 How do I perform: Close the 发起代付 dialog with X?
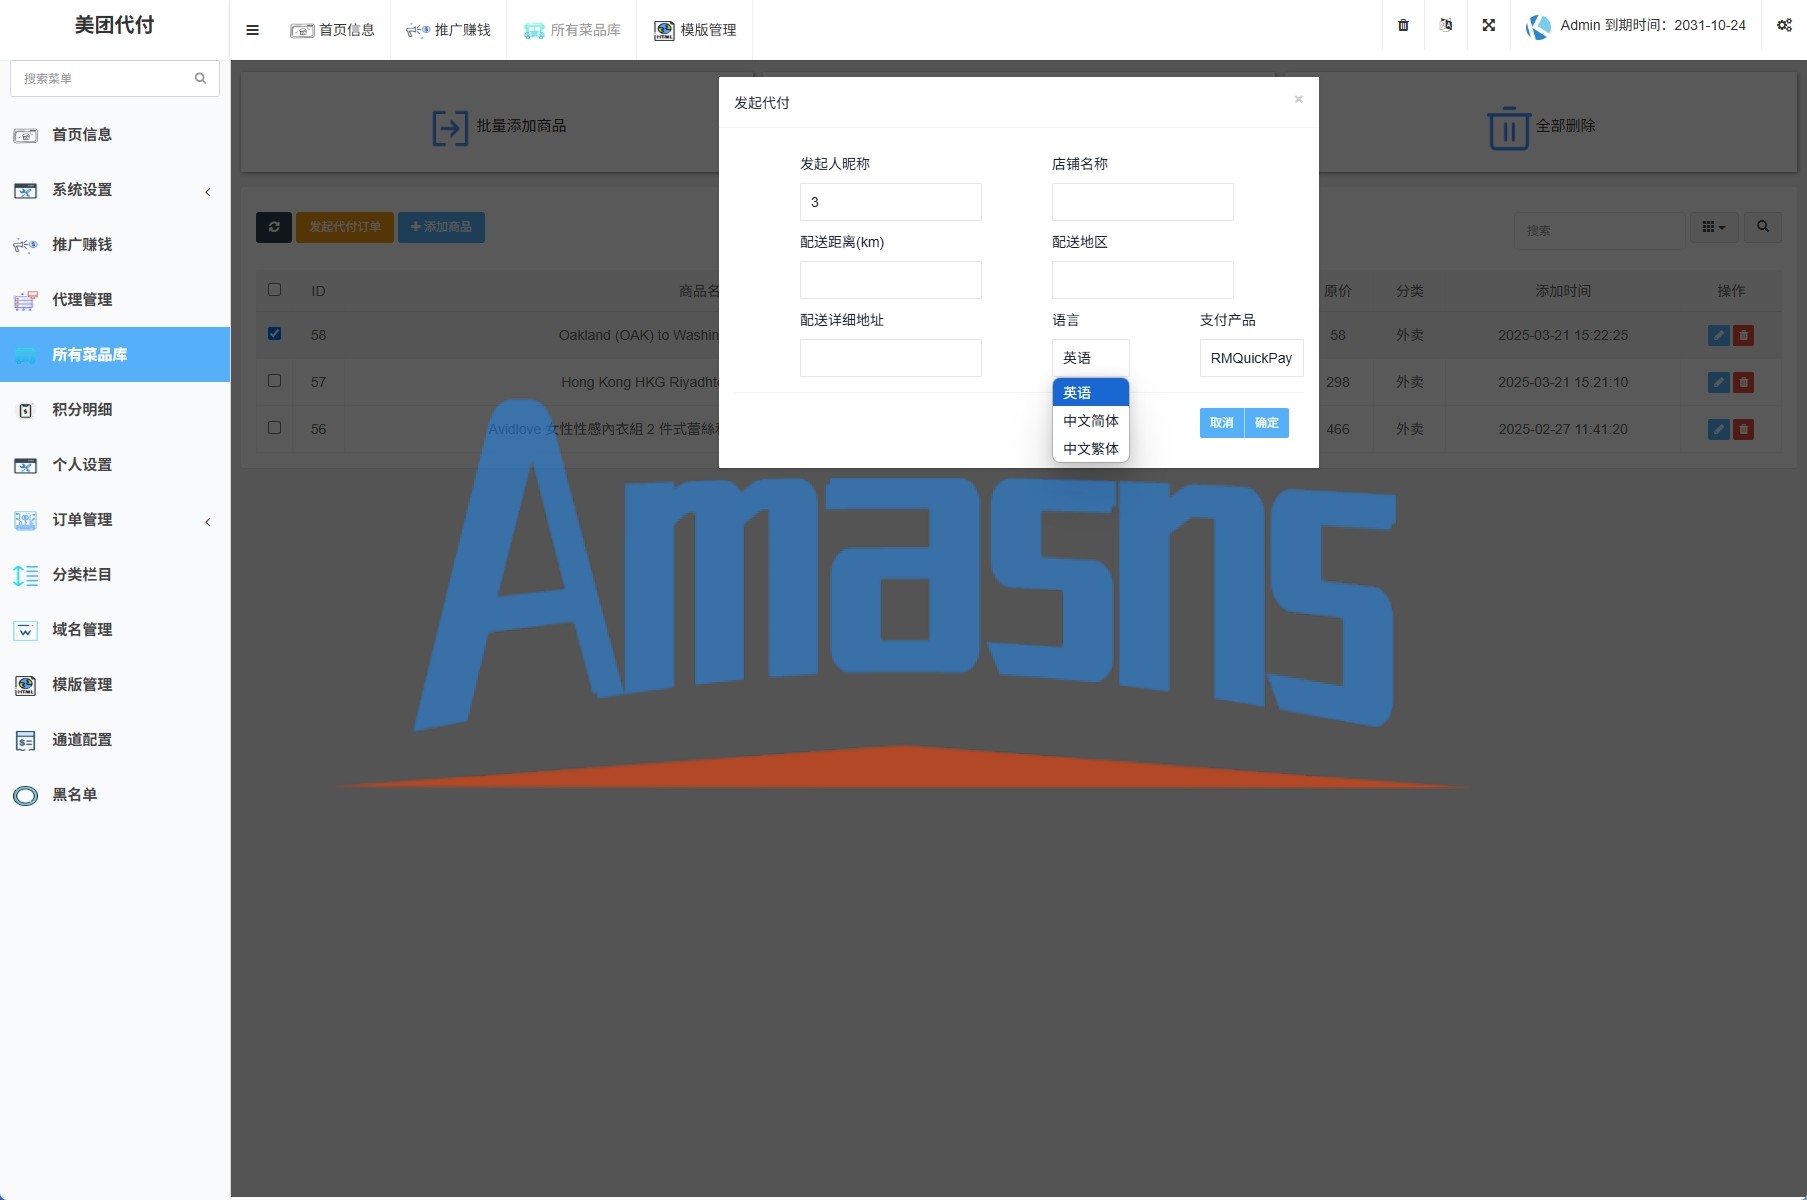pyautogui.click(x=1298, y=99)
